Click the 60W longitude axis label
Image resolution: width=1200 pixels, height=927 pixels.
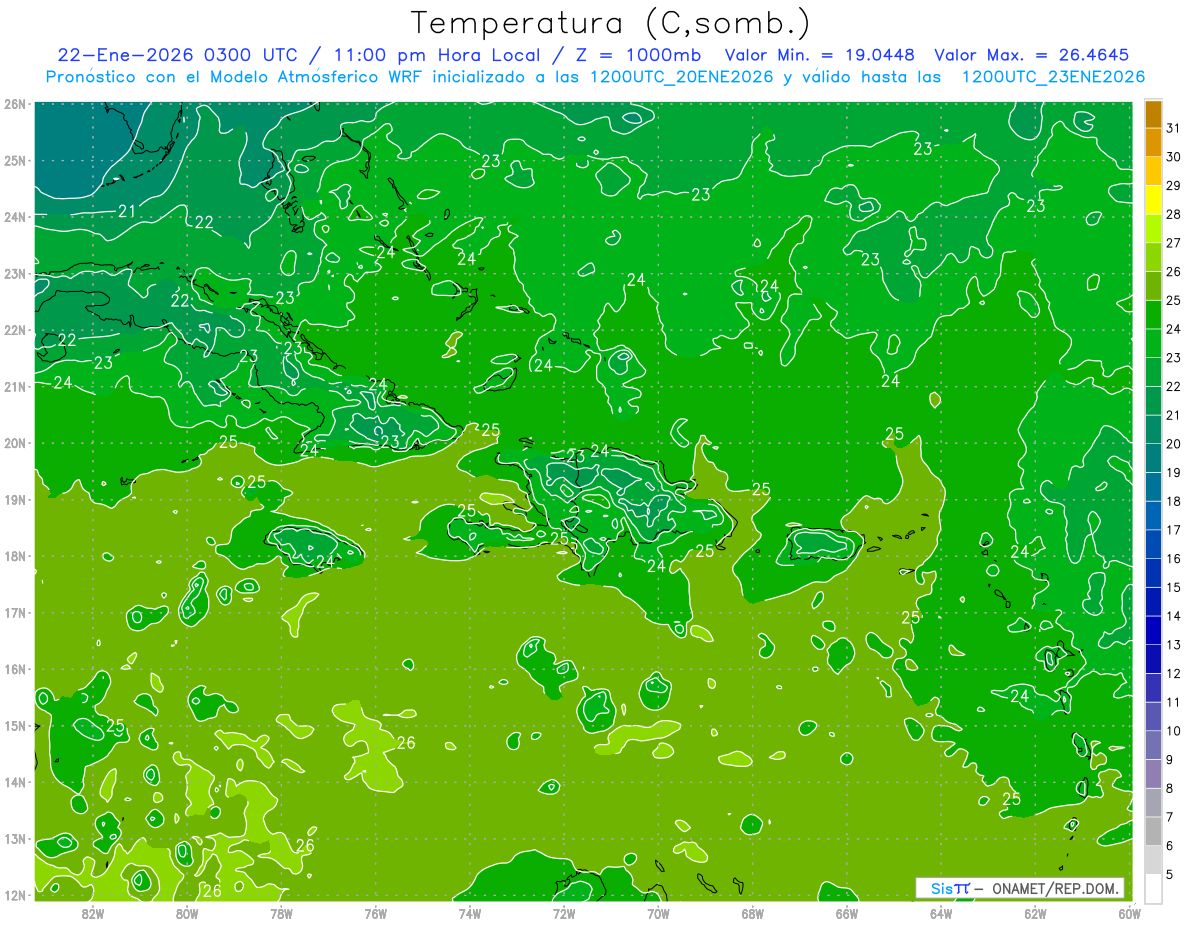point(1129,912)
